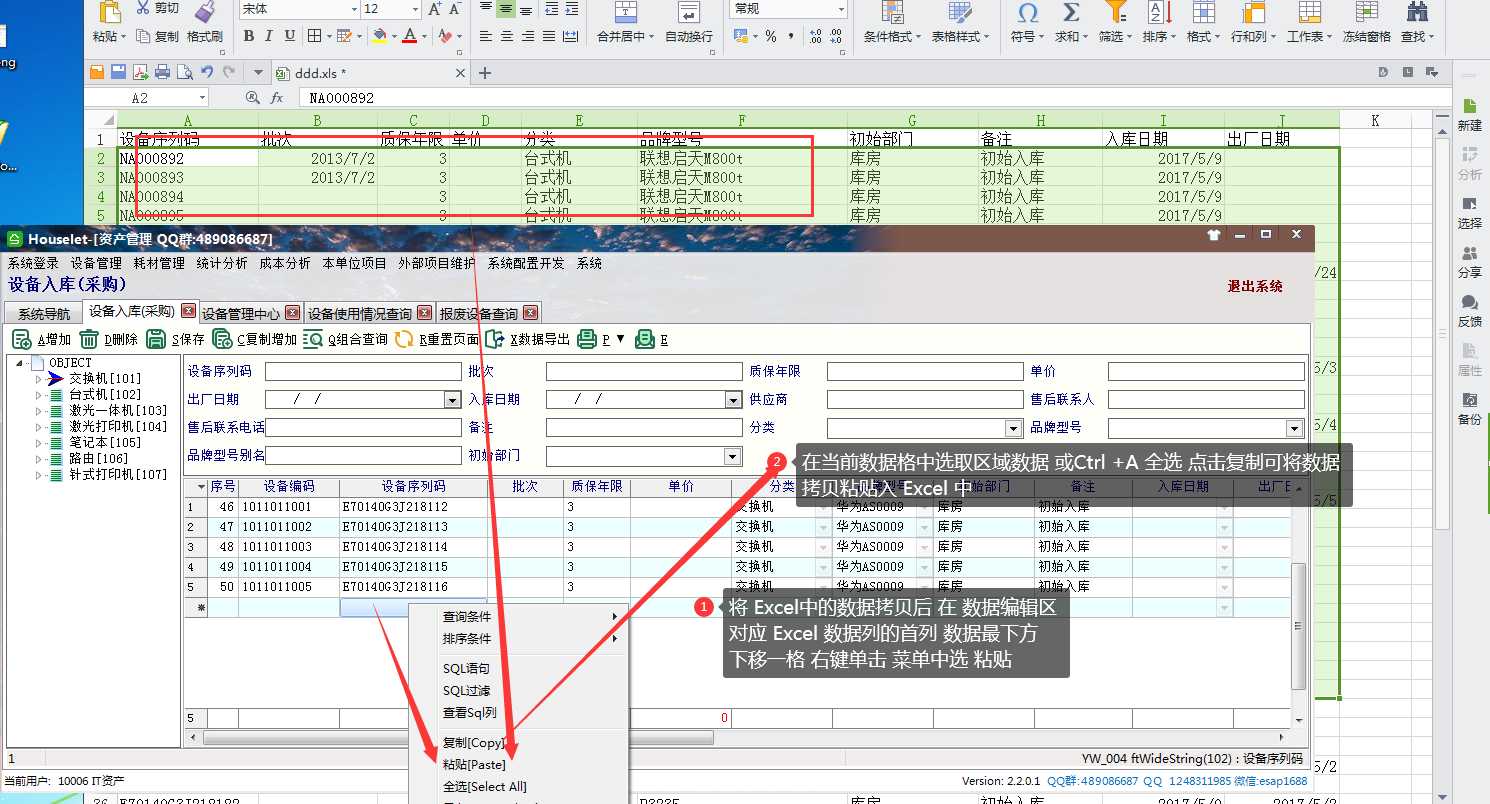
Task: Open the 品牌型号 combo box in form
Action: click(x=1295, y=427)
